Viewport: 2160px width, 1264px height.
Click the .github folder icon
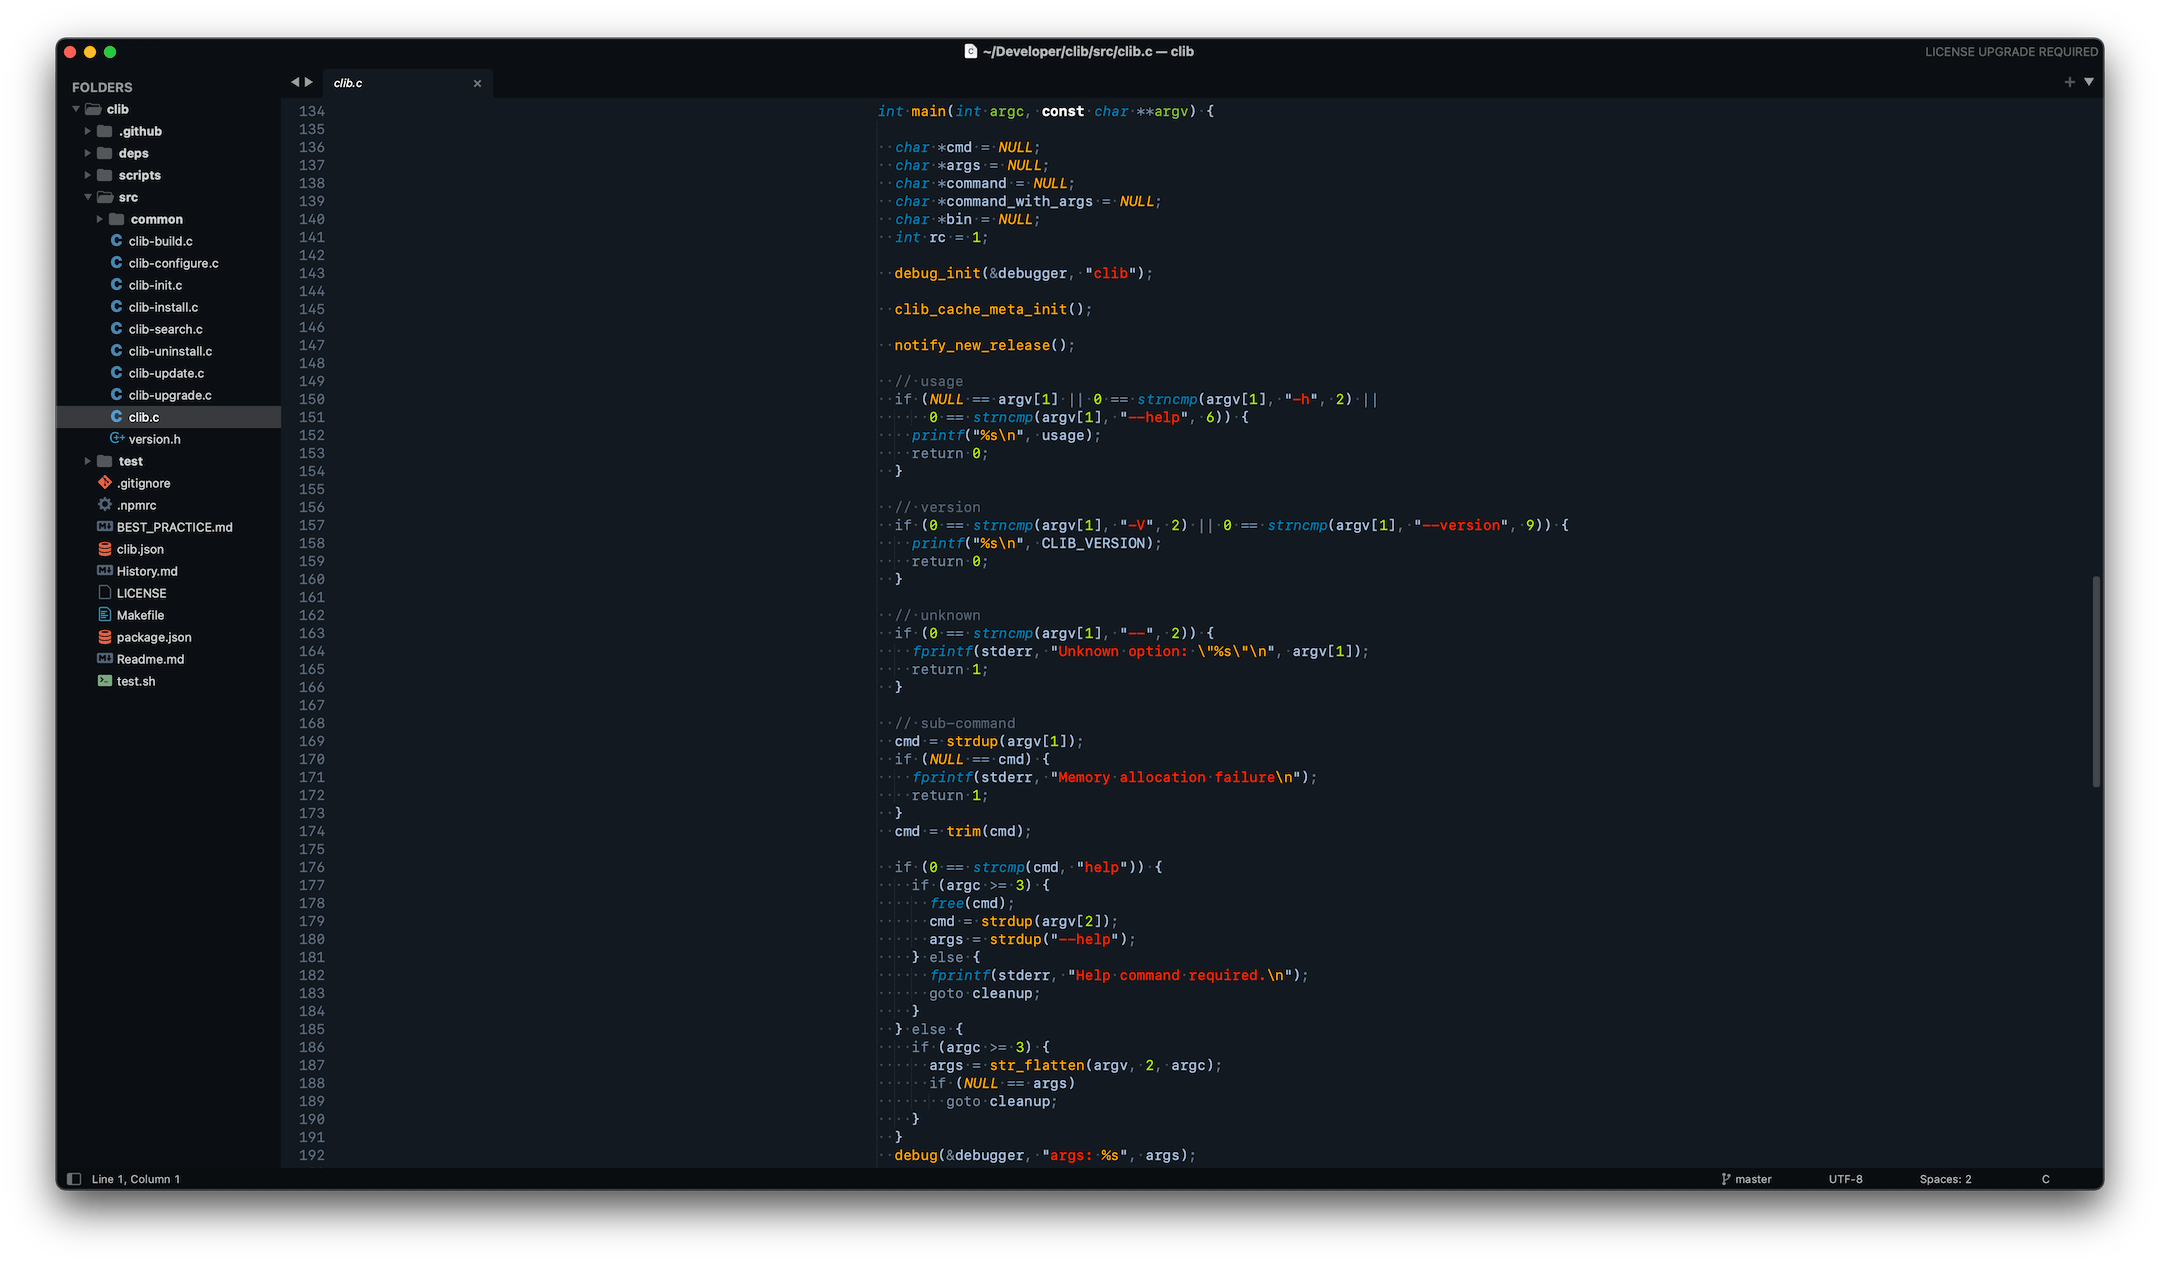point(104,131)
